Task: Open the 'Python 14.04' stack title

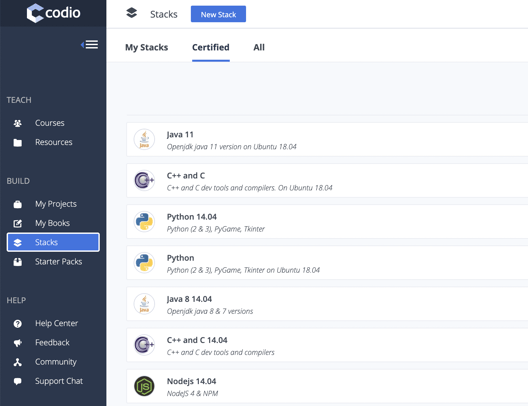Action: tap(192, 217)
